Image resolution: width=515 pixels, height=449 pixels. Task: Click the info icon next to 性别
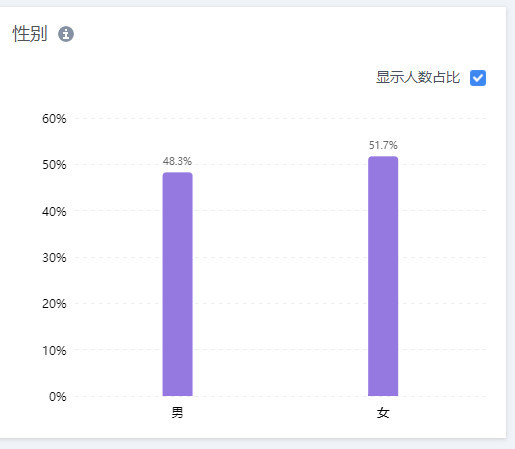(66, 34)
